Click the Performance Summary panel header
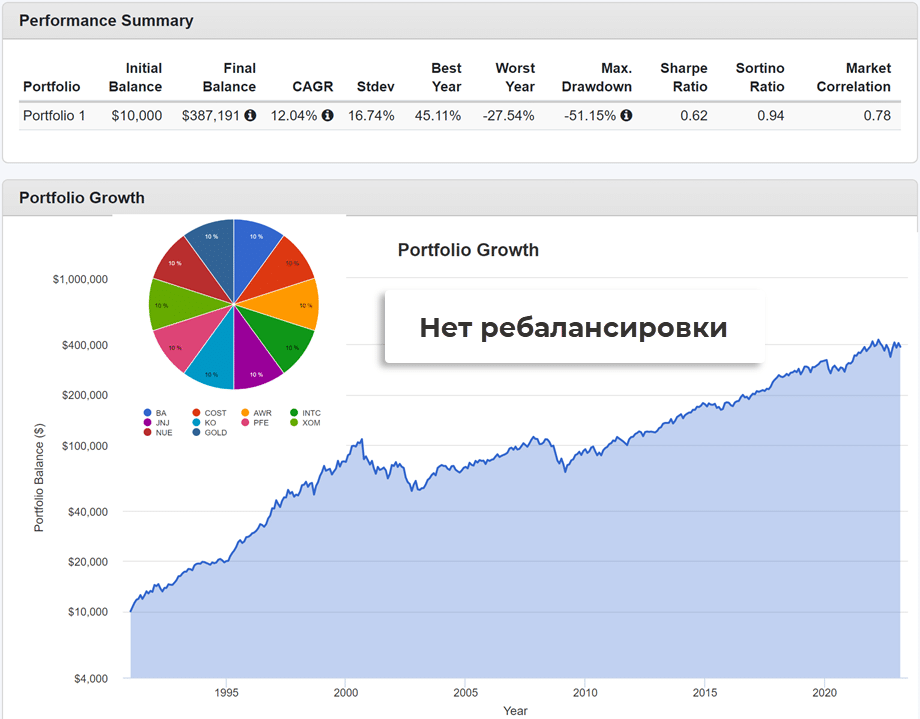920x719 pixels. point(107,20)
